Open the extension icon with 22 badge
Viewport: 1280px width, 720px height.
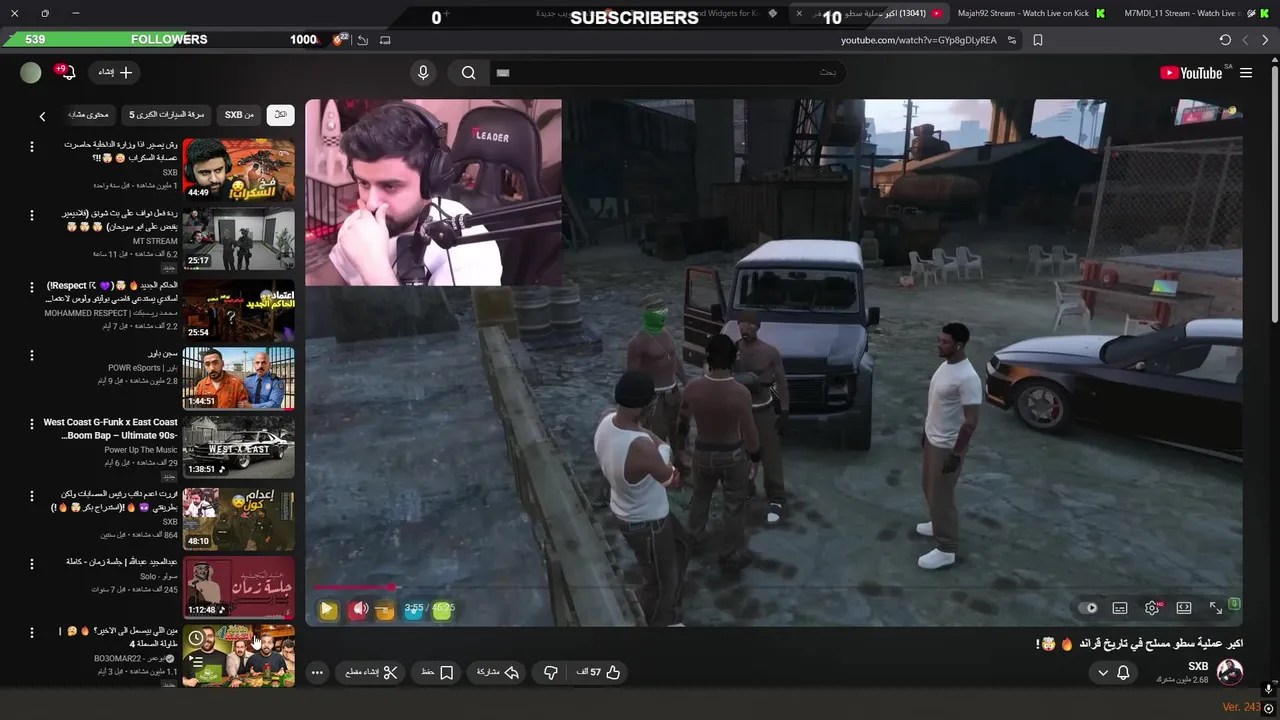pyautogui.click(x=340, y=40)
